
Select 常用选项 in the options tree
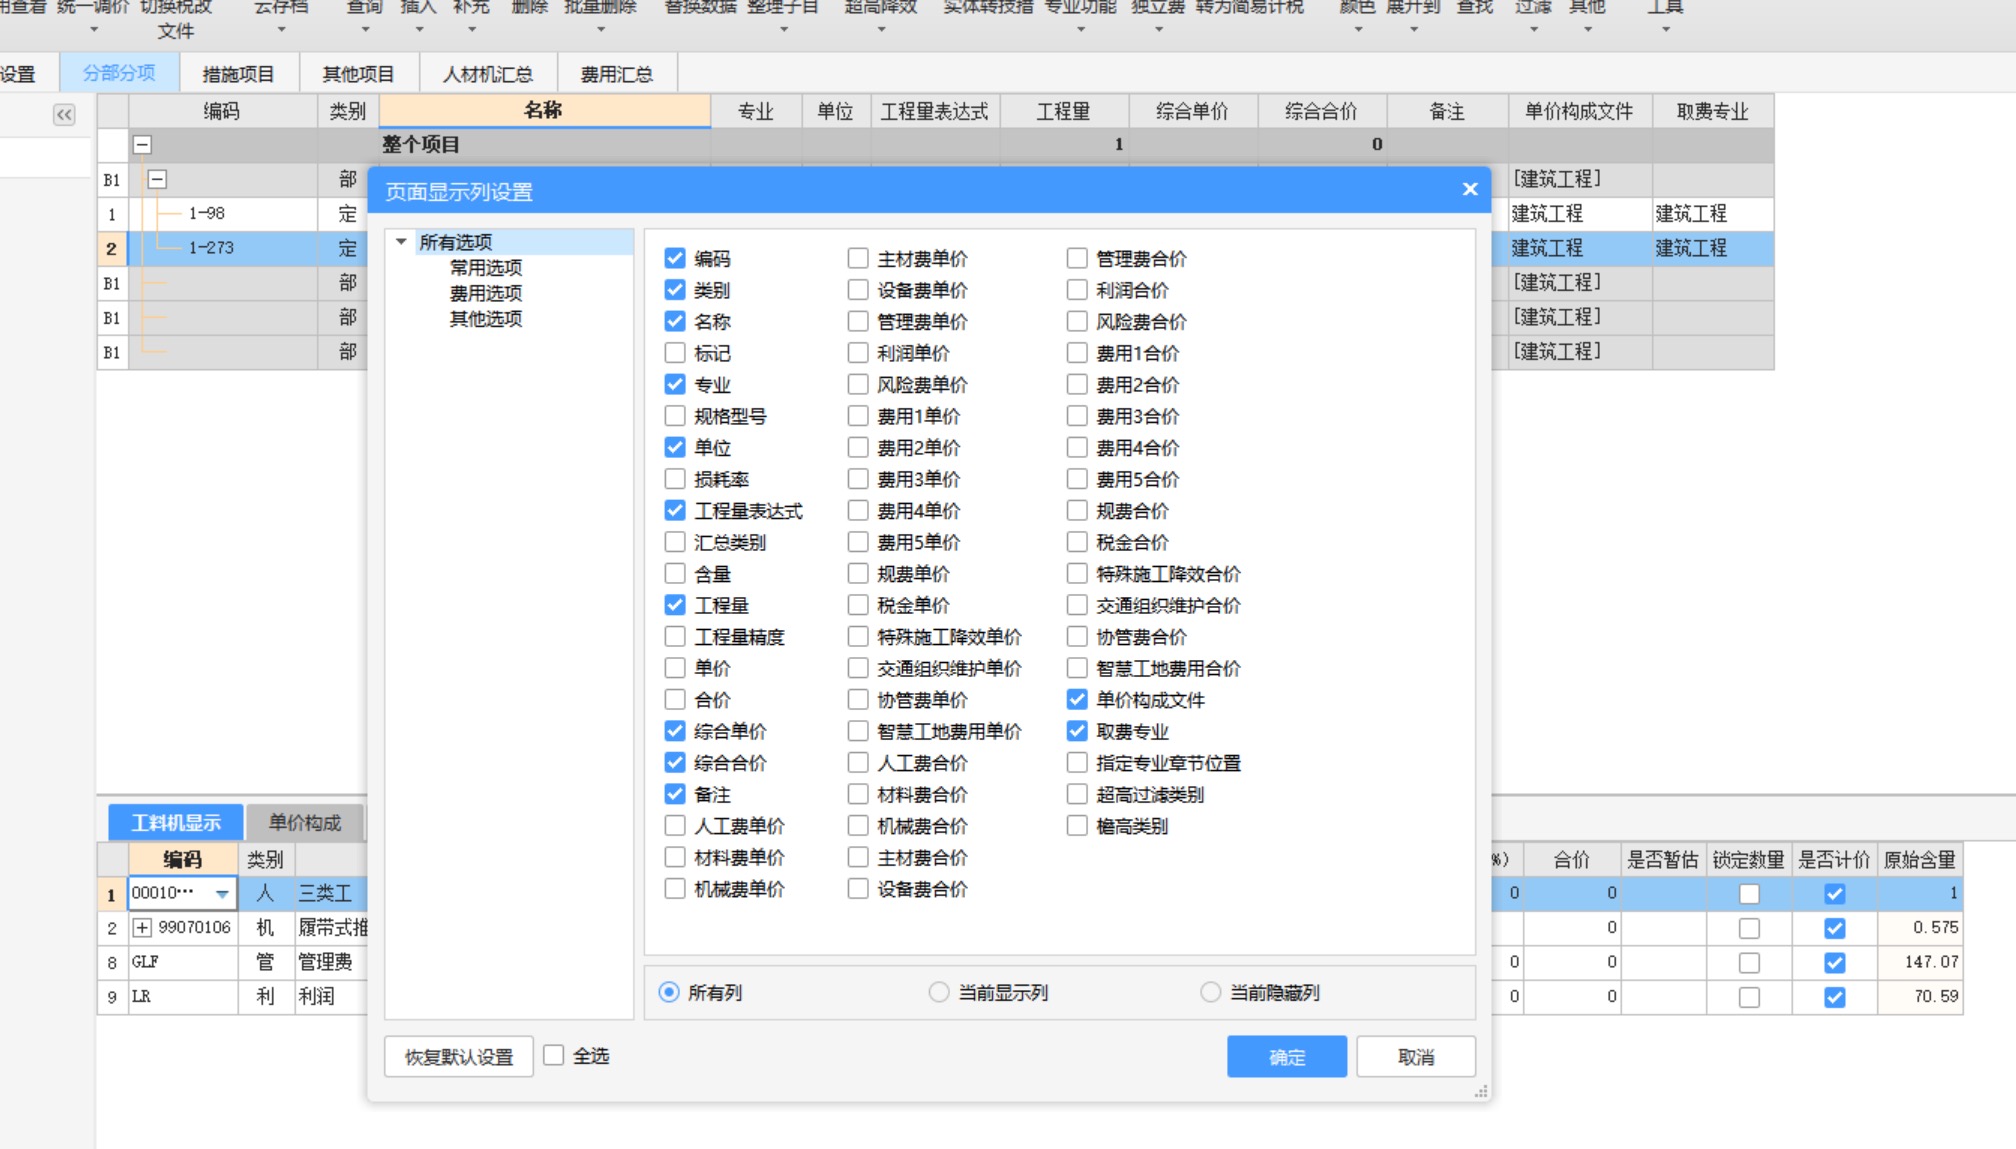[x=486, y=268]
